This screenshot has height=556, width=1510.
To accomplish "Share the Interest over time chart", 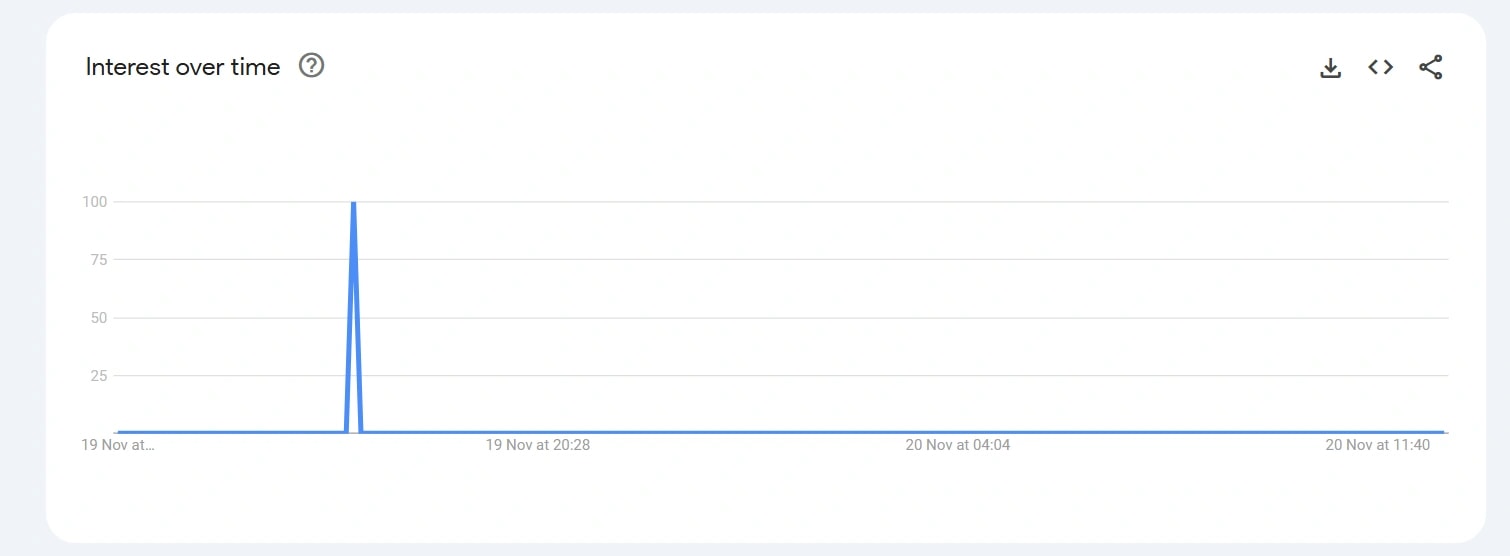I will tap(1430, 67).
